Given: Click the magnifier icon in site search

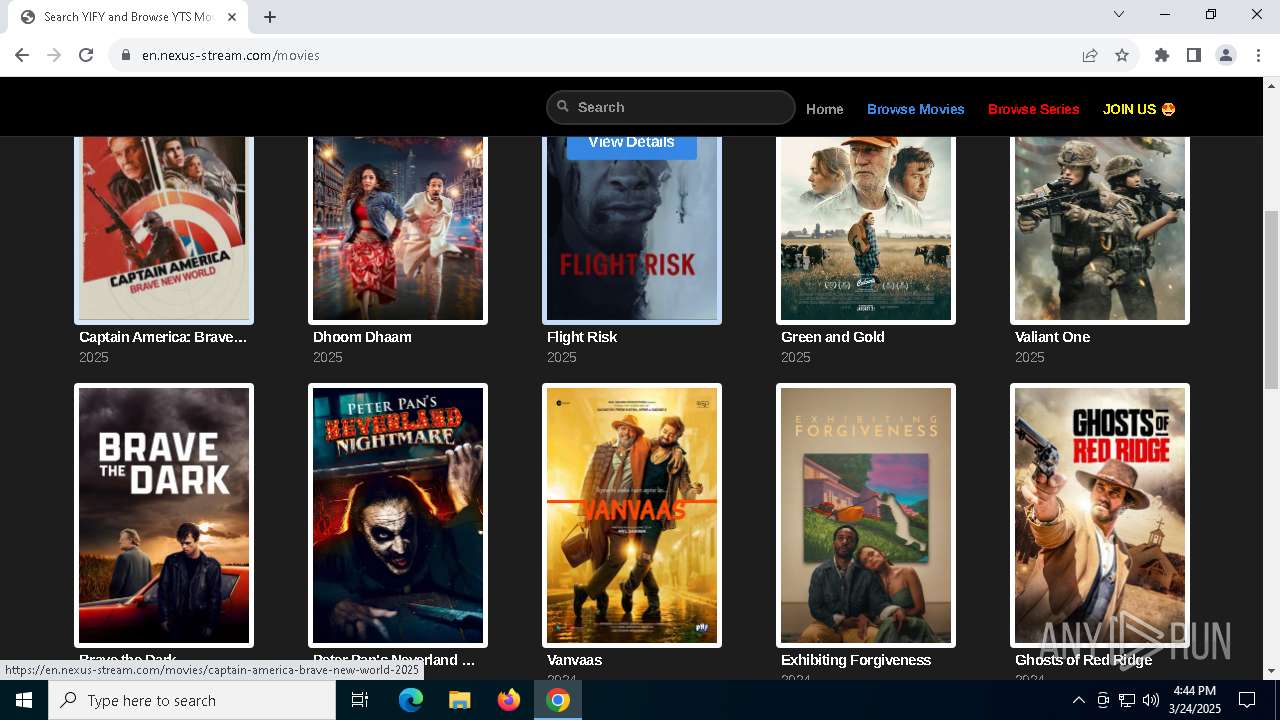Looking at the screenshot, I should click(x=563, y=106).
